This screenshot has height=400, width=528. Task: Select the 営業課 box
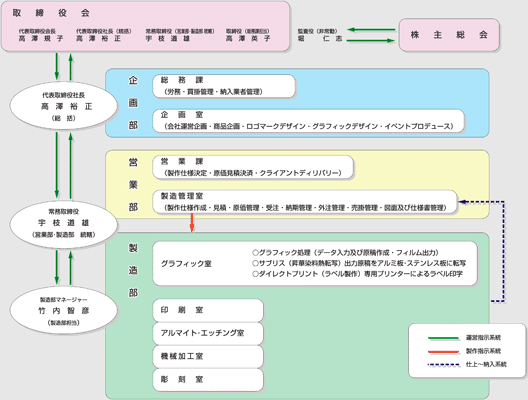253,167
